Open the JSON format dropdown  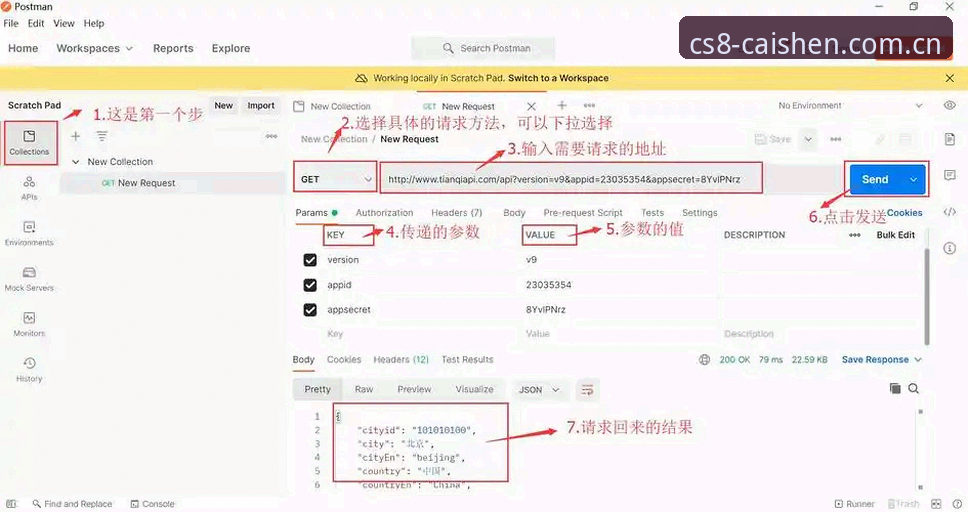539,390
